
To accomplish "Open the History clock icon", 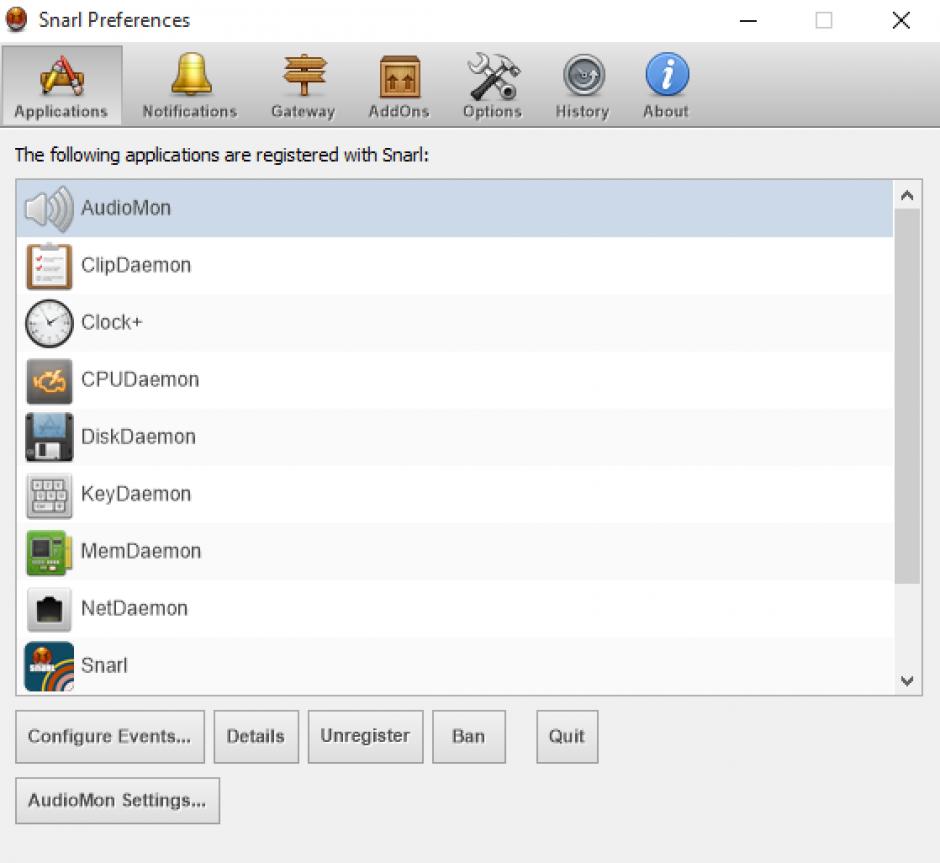I will click(x=583, y=76).
